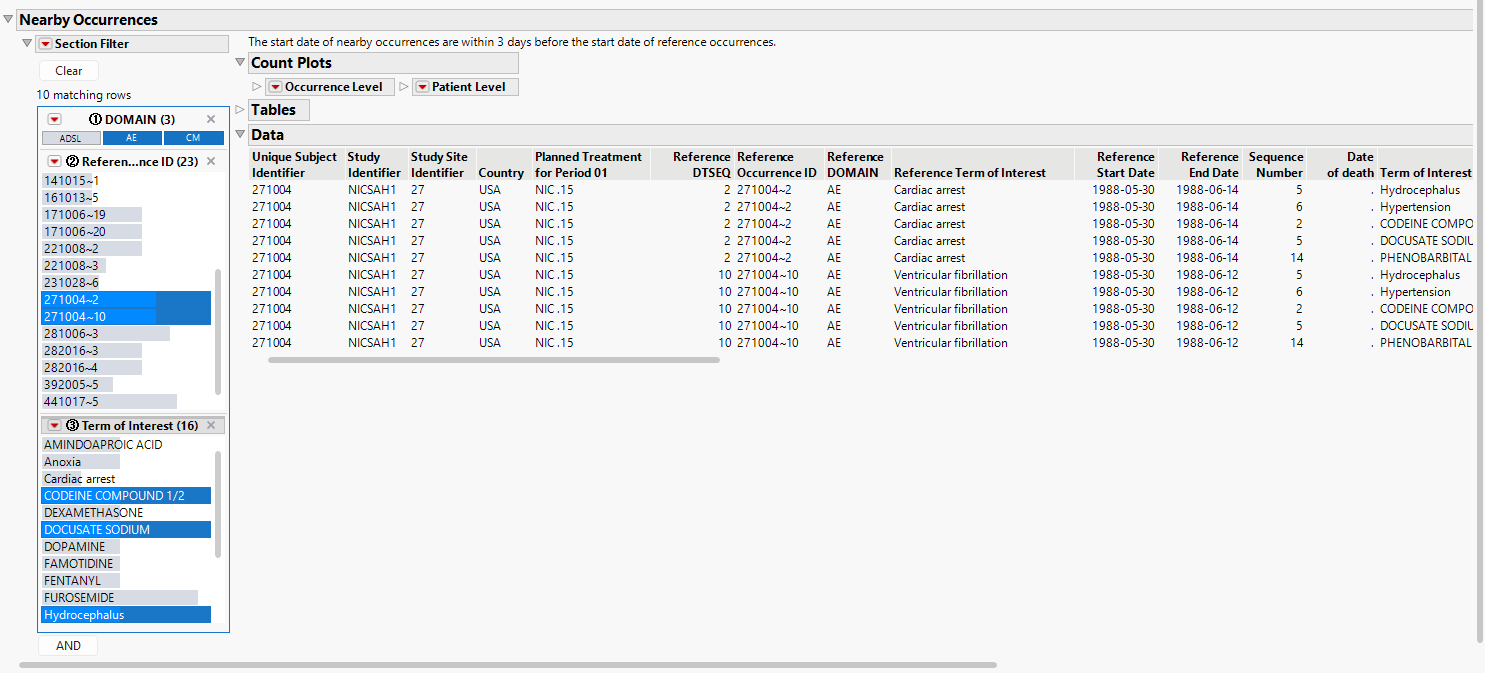This screenshot has width=1485, height=673.
Task: Remove the Term of Interest filter
Action: click(211, 426)
